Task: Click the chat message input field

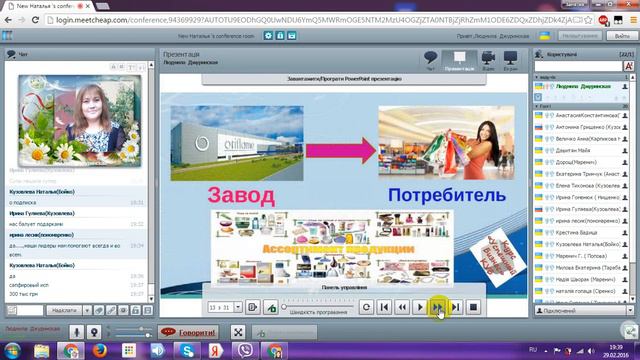Action: click(31, 311)
